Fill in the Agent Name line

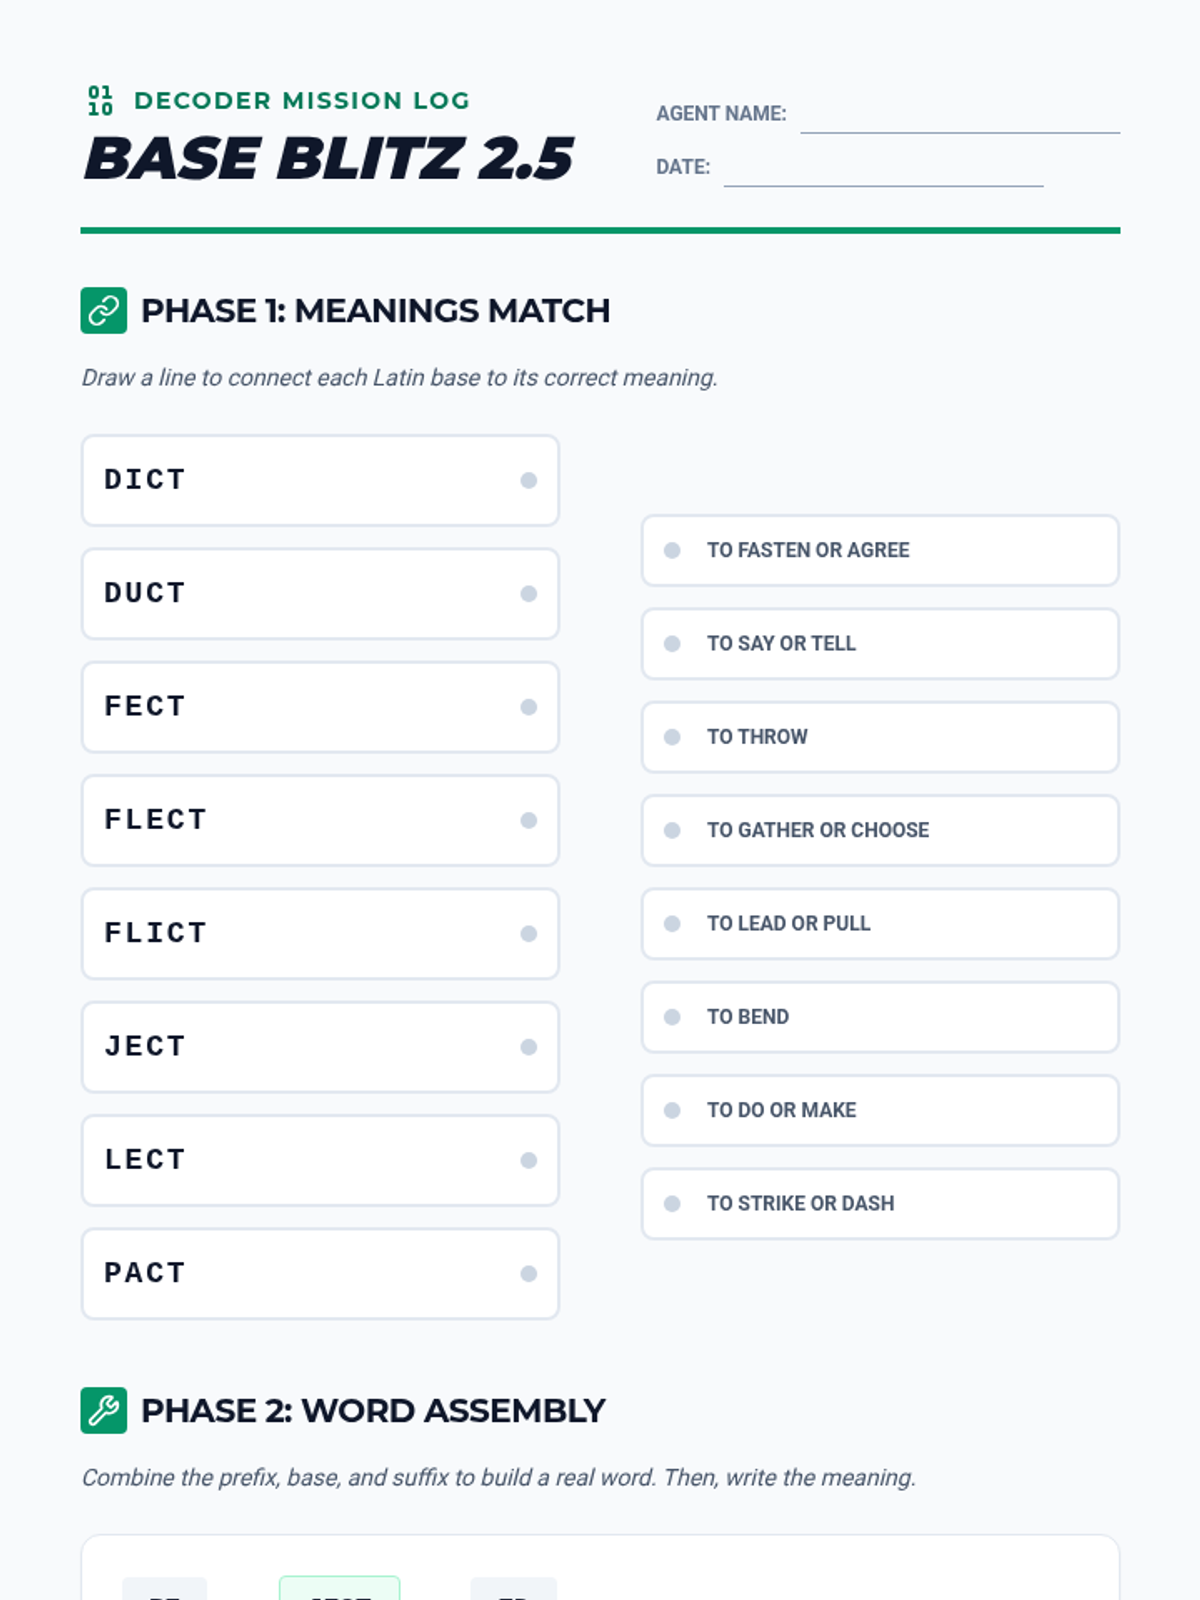click(960, 118)
